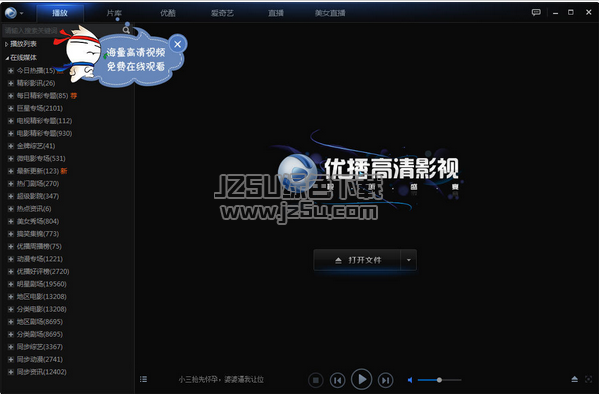Adjust the volume slider

439,380
